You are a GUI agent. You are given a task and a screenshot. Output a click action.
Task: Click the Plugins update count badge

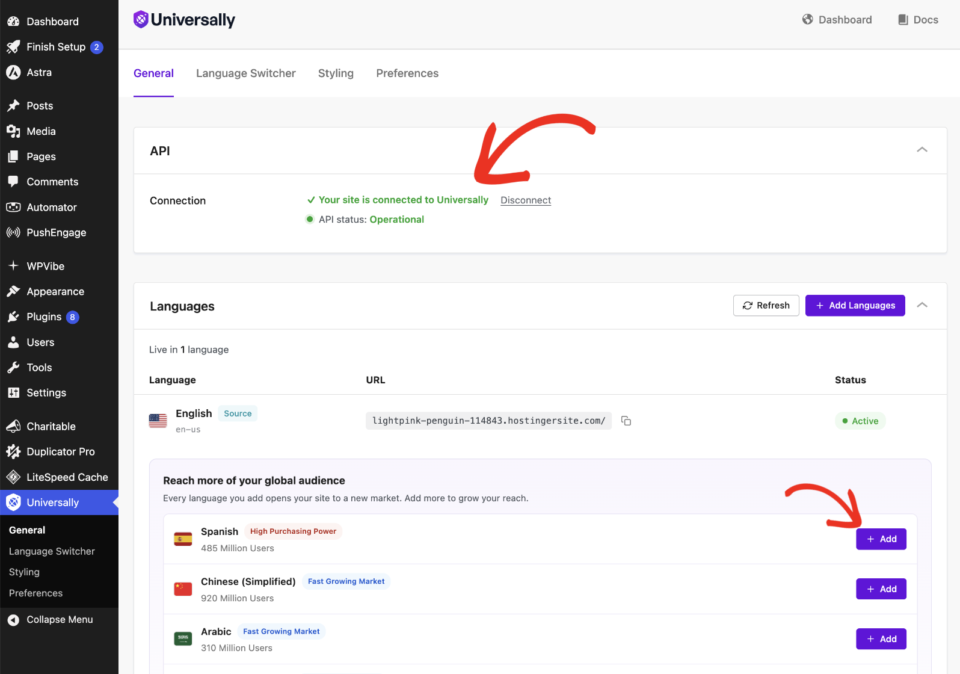[x=72, y=317]
